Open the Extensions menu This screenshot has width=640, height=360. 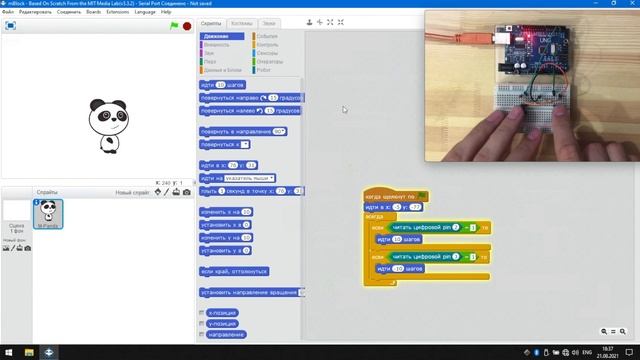click(118, 12)
